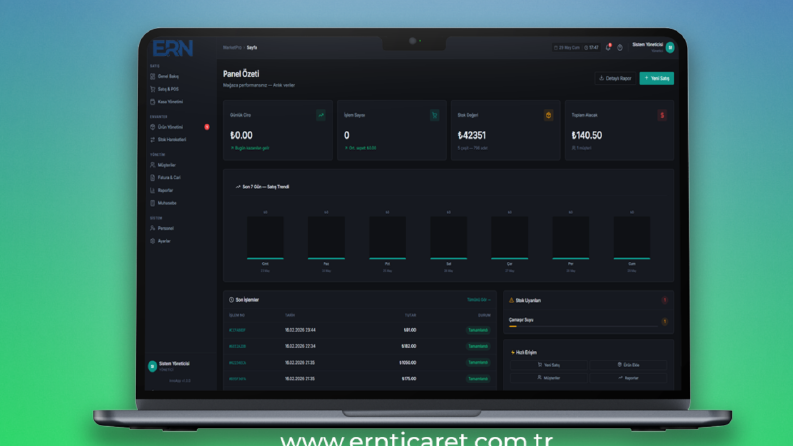Click Ürün Ekle in Hızlı Erişim
Viewport: 793px width, 446px height.
pyautogui.click(x=628, y=365)
